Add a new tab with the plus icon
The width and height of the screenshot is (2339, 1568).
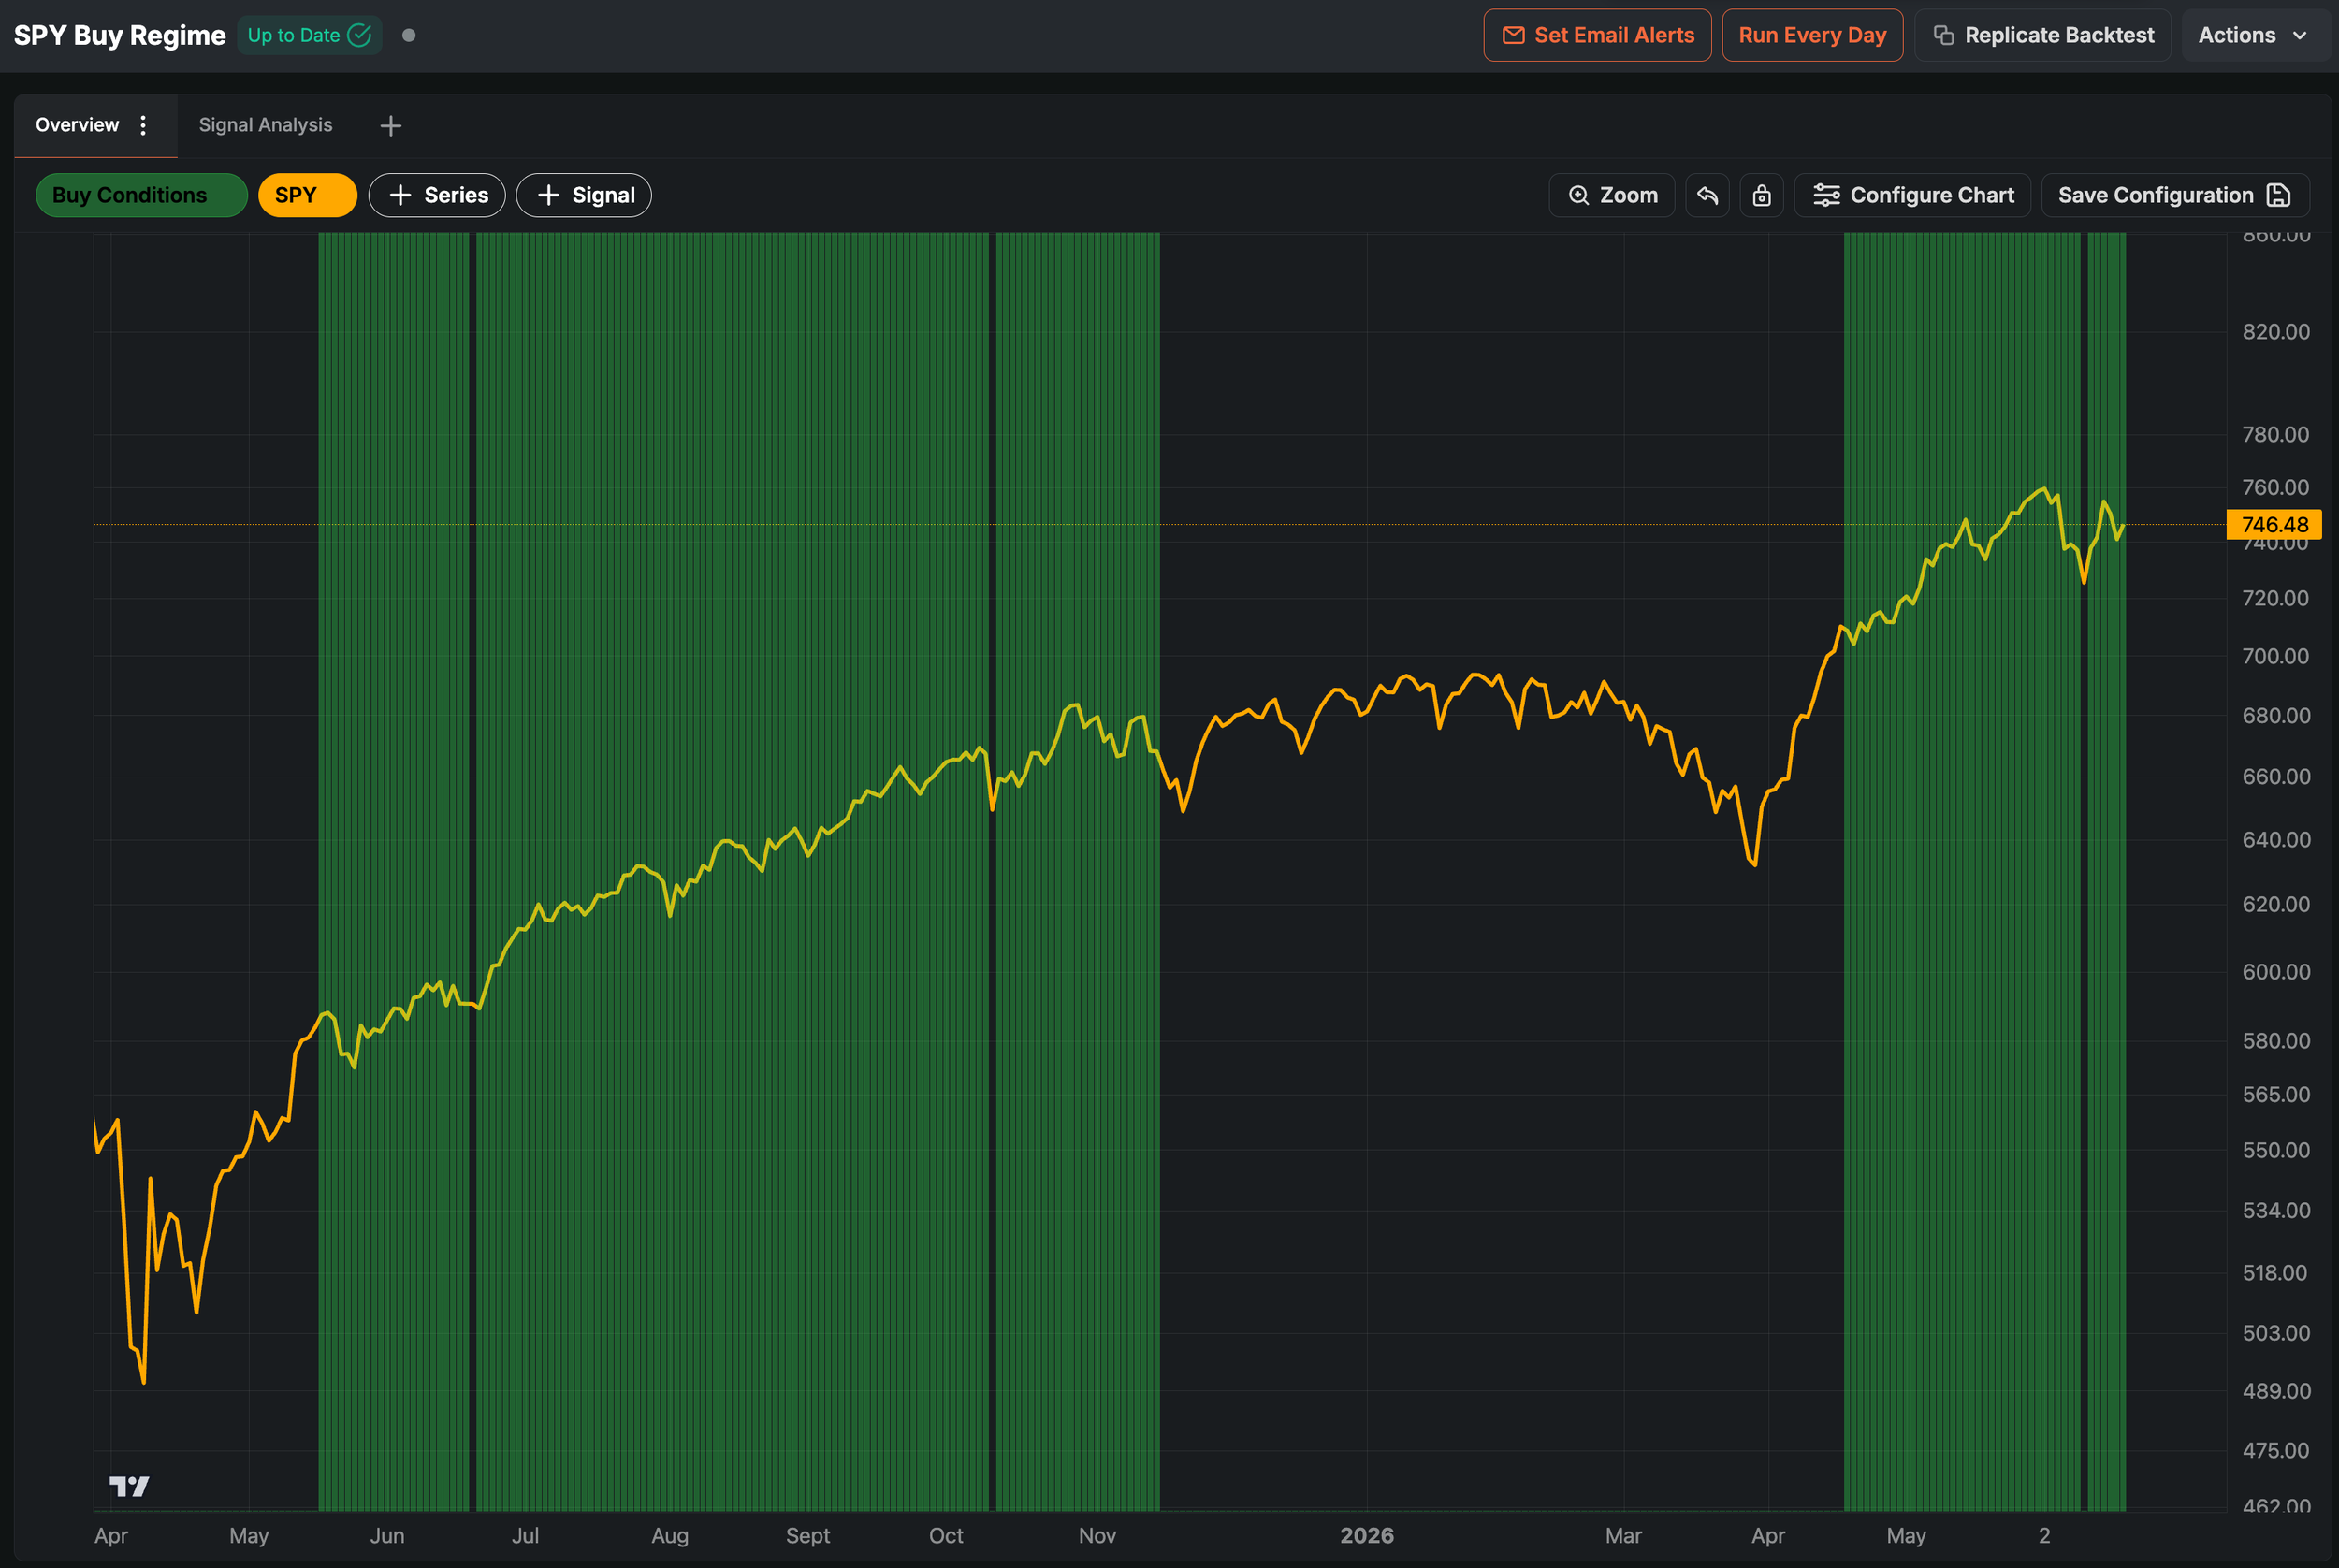pyautogui.click(x=391, y=126)
